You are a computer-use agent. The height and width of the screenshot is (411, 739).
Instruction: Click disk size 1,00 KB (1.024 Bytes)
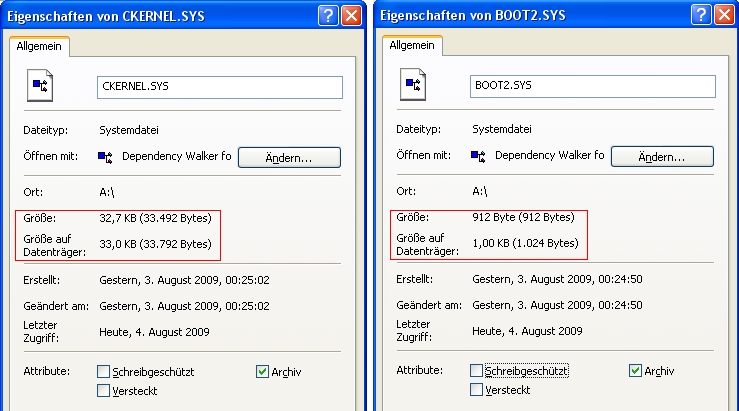[x=525, y=243]
